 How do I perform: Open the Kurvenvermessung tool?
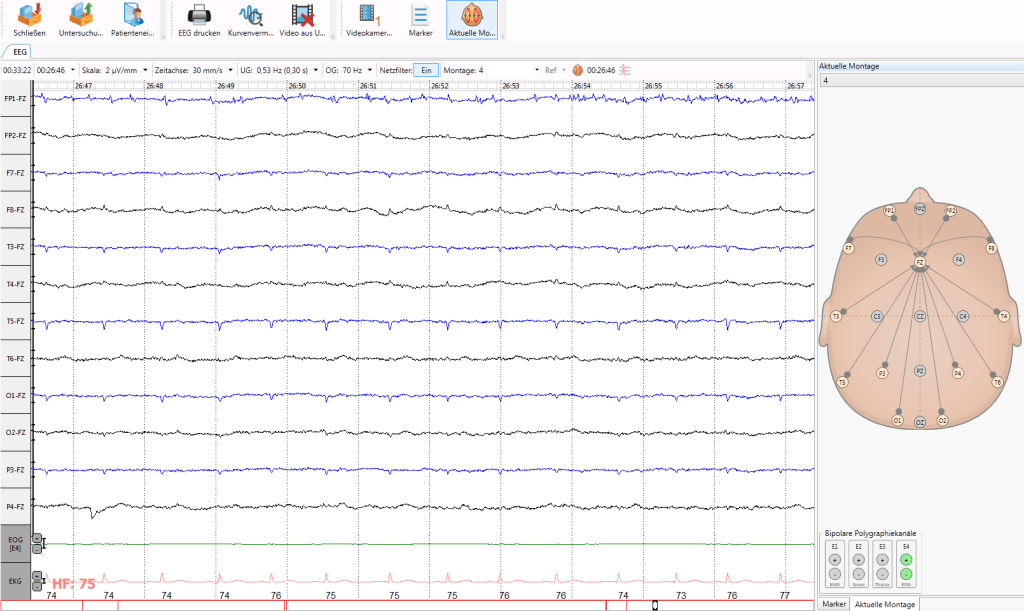pyautogui.click(x=250, y=20)
